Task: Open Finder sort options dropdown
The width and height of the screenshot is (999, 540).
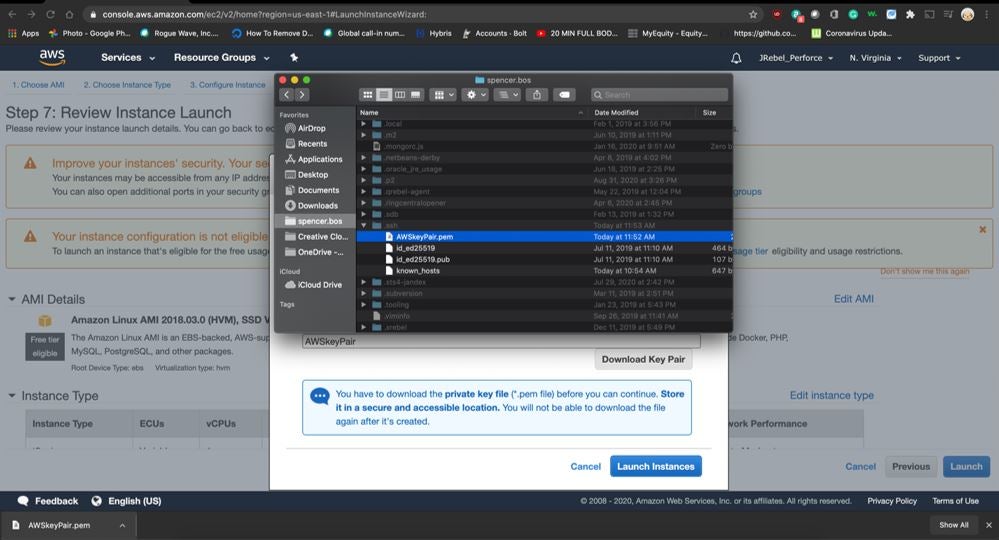Action: coord(507,95)
